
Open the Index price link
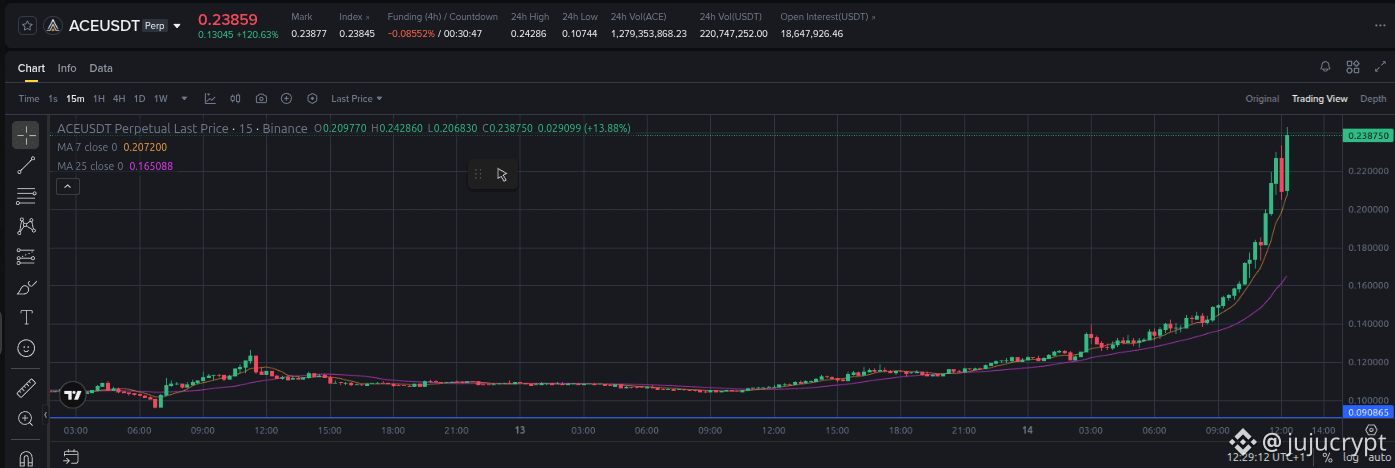355,17
